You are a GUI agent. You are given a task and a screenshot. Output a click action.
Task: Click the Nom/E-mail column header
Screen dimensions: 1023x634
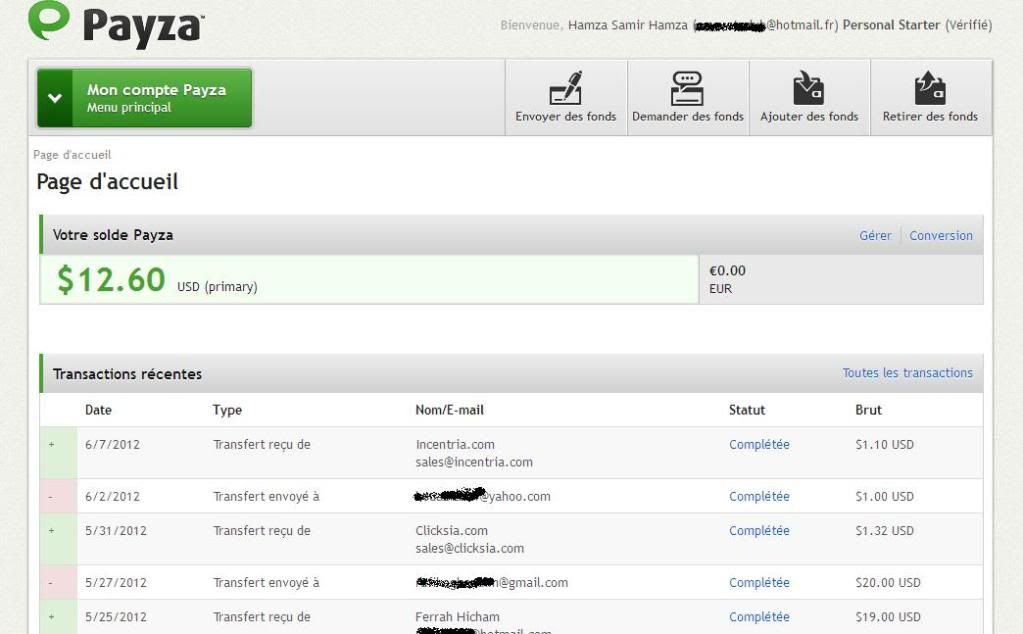[450, 410]
